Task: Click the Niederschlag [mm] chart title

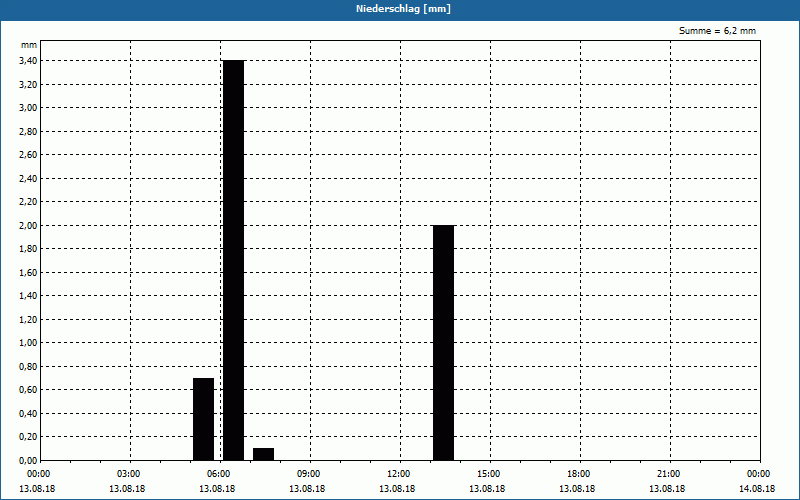Action: click(403, 9)
